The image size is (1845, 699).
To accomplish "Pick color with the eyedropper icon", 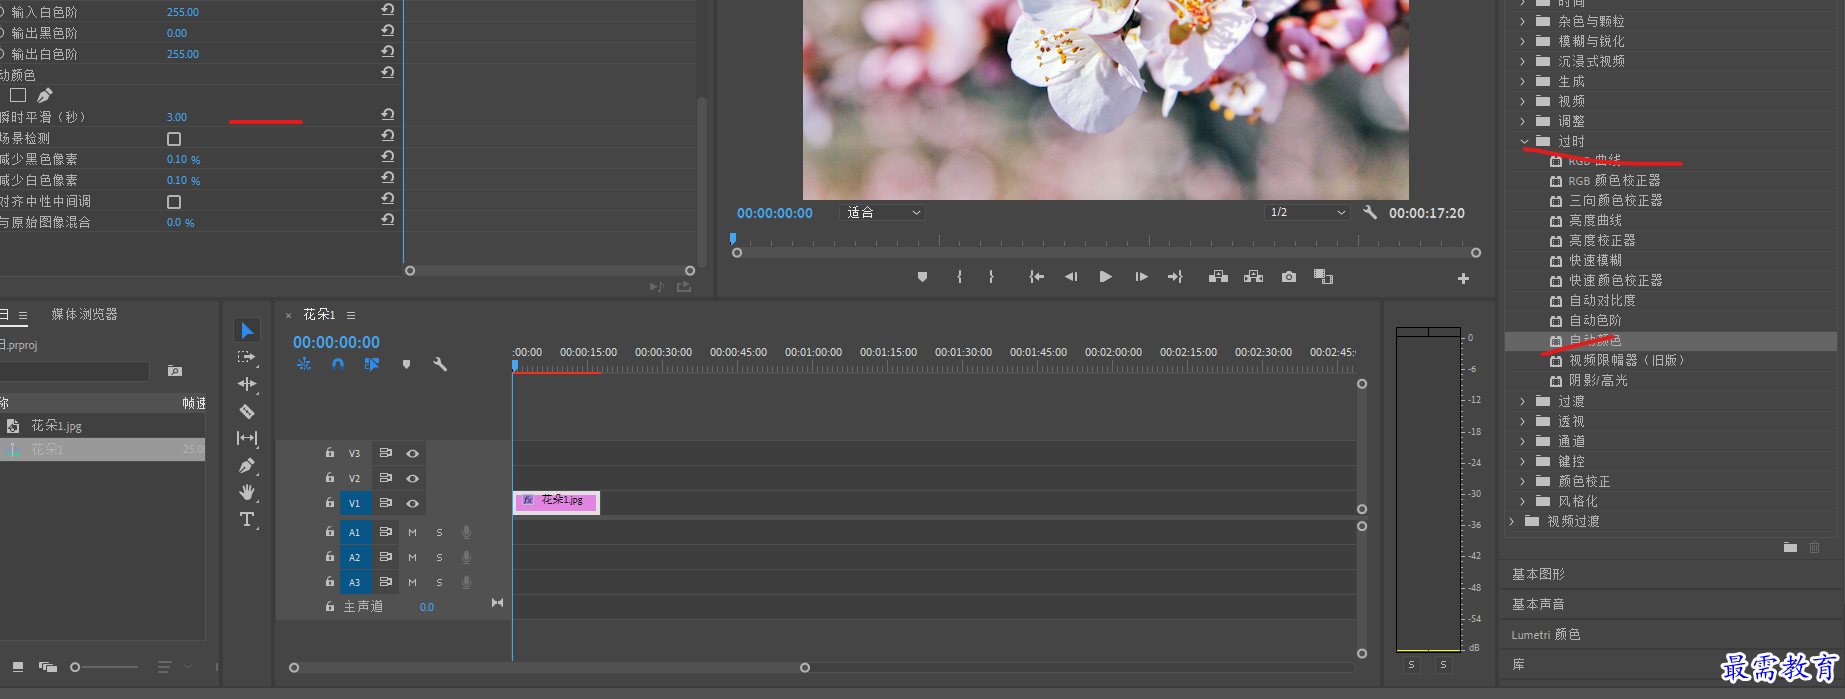I will tap(45, 95).
